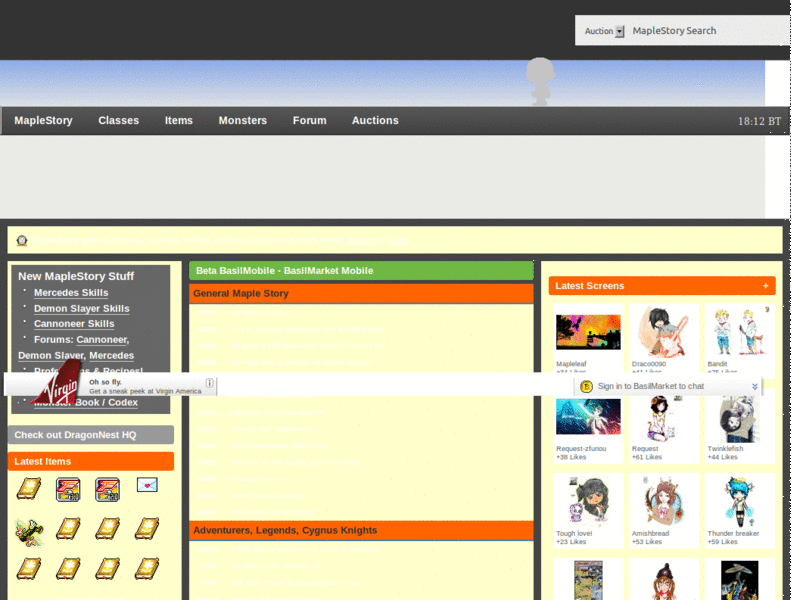
Task: Open thread 'Hellbanned people please read'
Action: pyautogui.click(x=278, y=446)
